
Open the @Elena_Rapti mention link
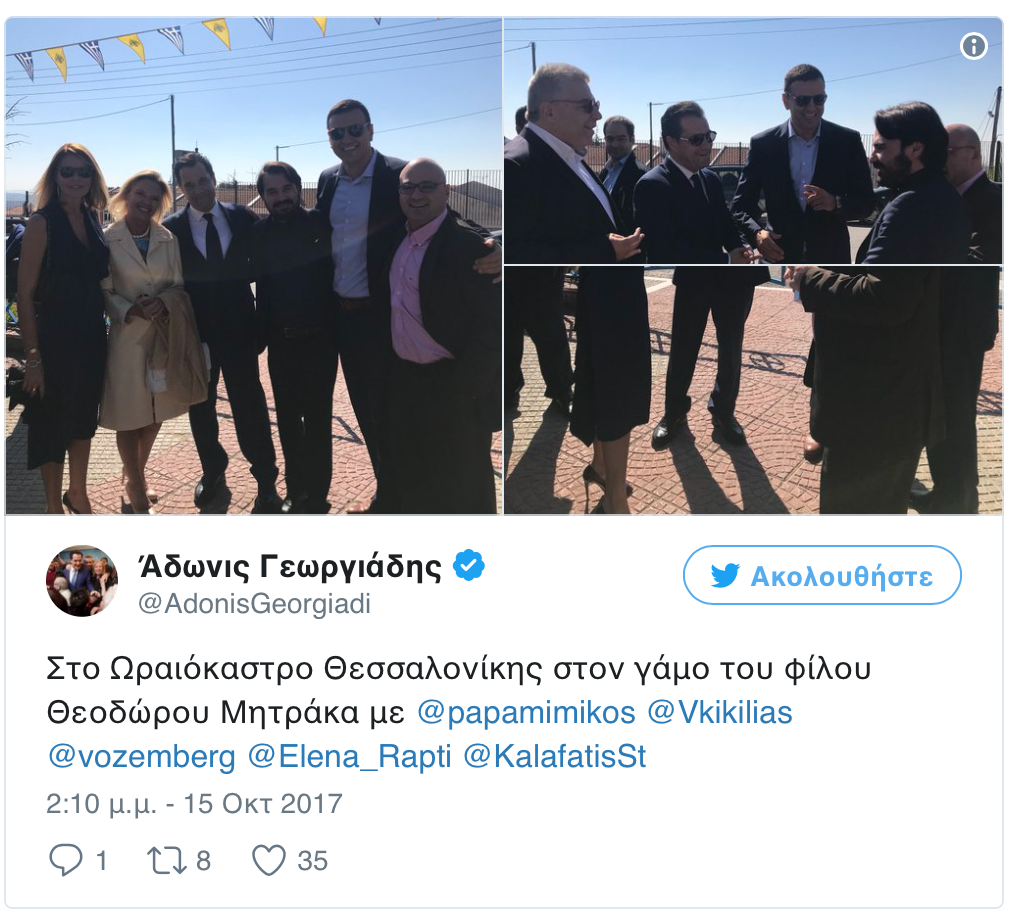[349, 756]
